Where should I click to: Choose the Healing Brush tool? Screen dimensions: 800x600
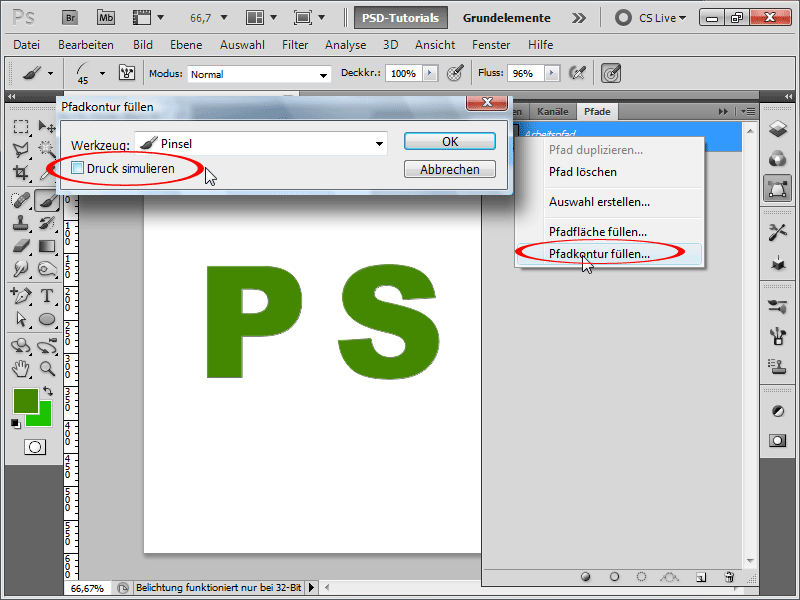point(21,200)
